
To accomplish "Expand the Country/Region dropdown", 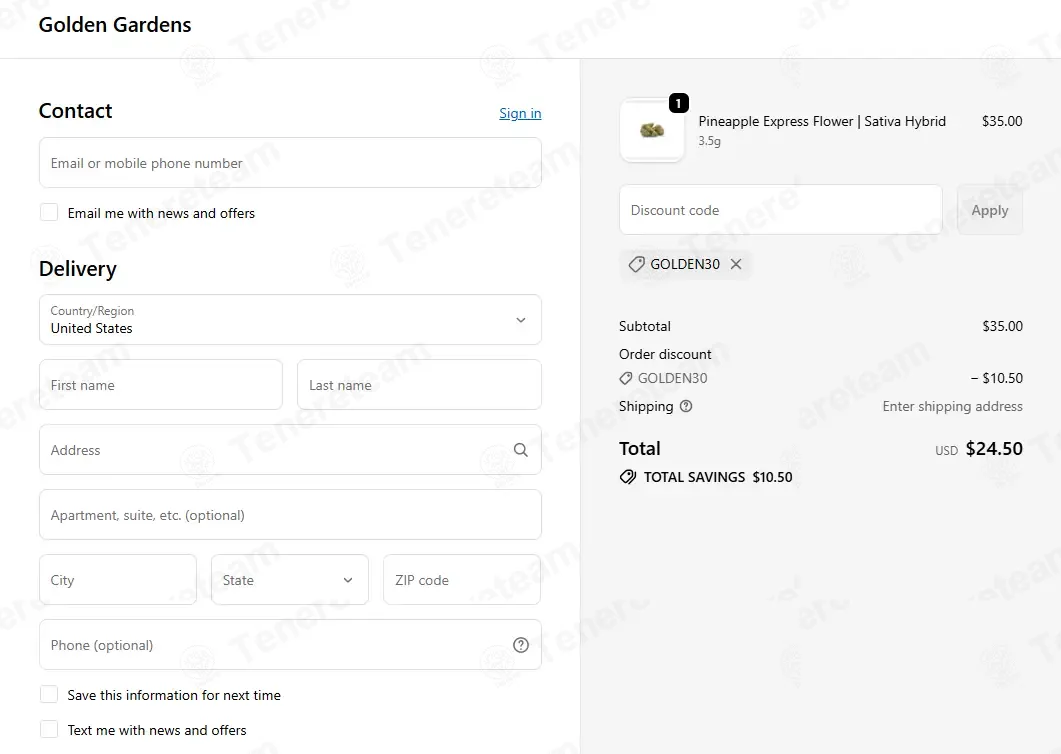I will tap(290, 319).
